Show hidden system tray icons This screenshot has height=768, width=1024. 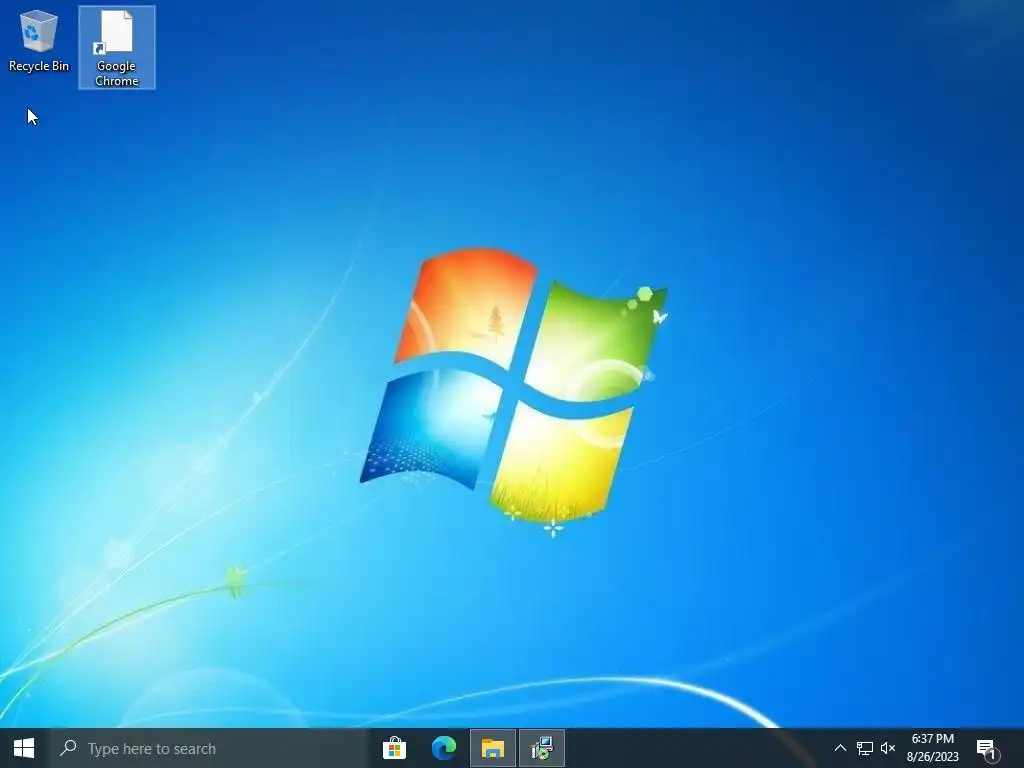[x=840, y=748]
